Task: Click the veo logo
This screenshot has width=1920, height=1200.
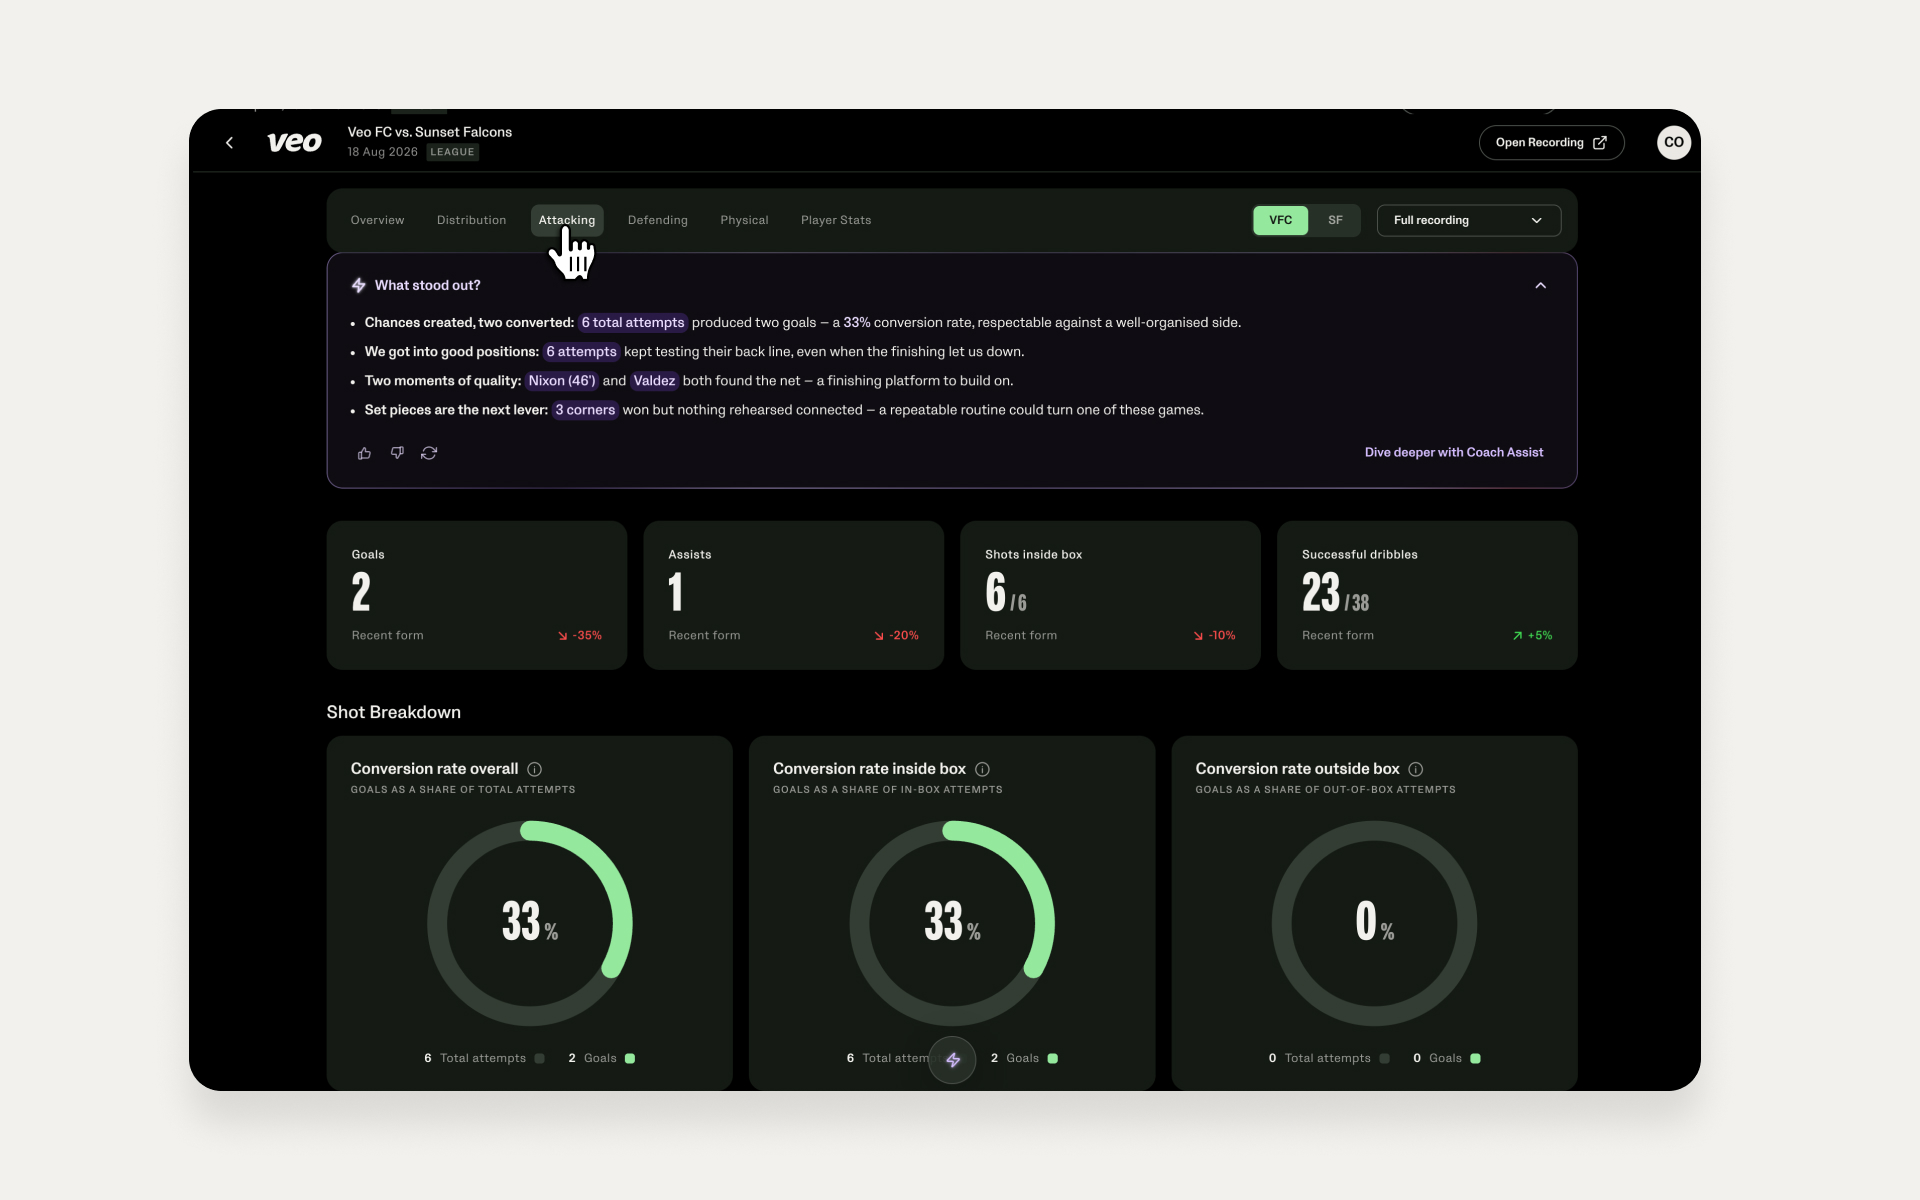Action: point(294,143)
